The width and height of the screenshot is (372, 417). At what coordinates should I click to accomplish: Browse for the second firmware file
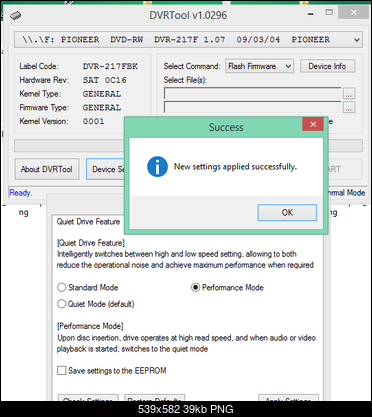(349, 108)
